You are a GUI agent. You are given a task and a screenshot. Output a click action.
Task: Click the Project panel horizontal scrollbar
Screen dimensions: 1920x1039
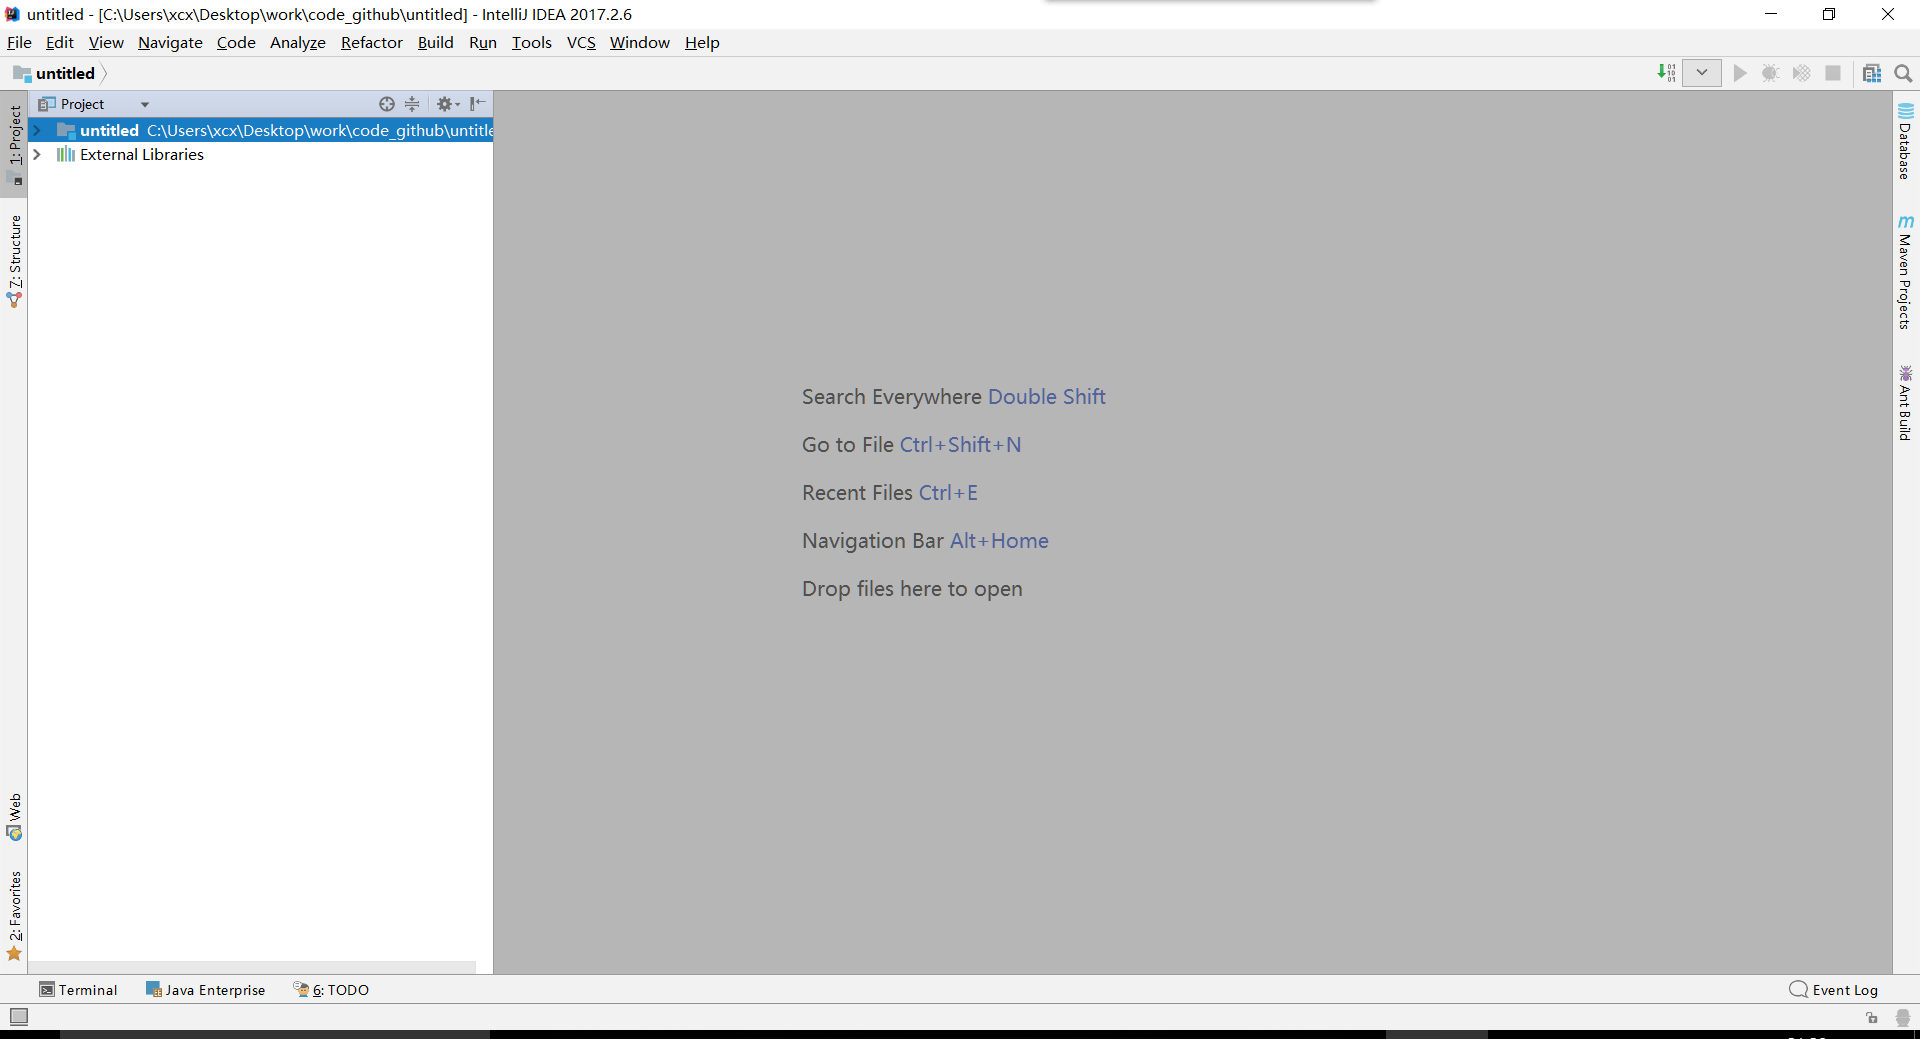pos(252,967)
